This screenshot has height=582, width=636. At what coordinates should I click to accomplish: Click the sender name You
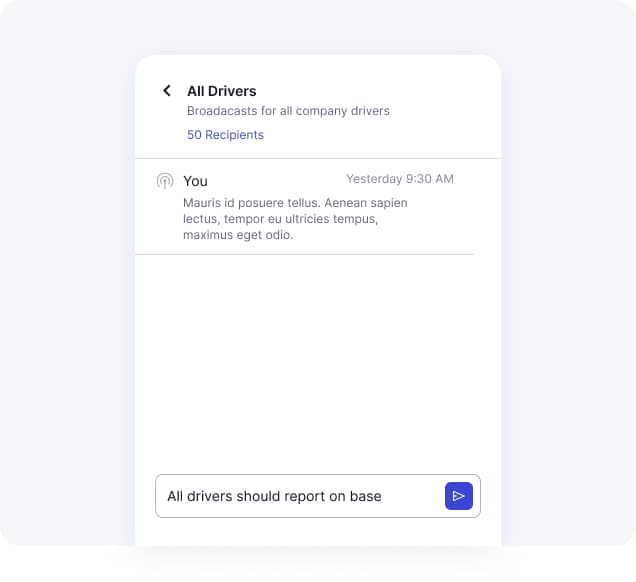click(x=195, y=181)
